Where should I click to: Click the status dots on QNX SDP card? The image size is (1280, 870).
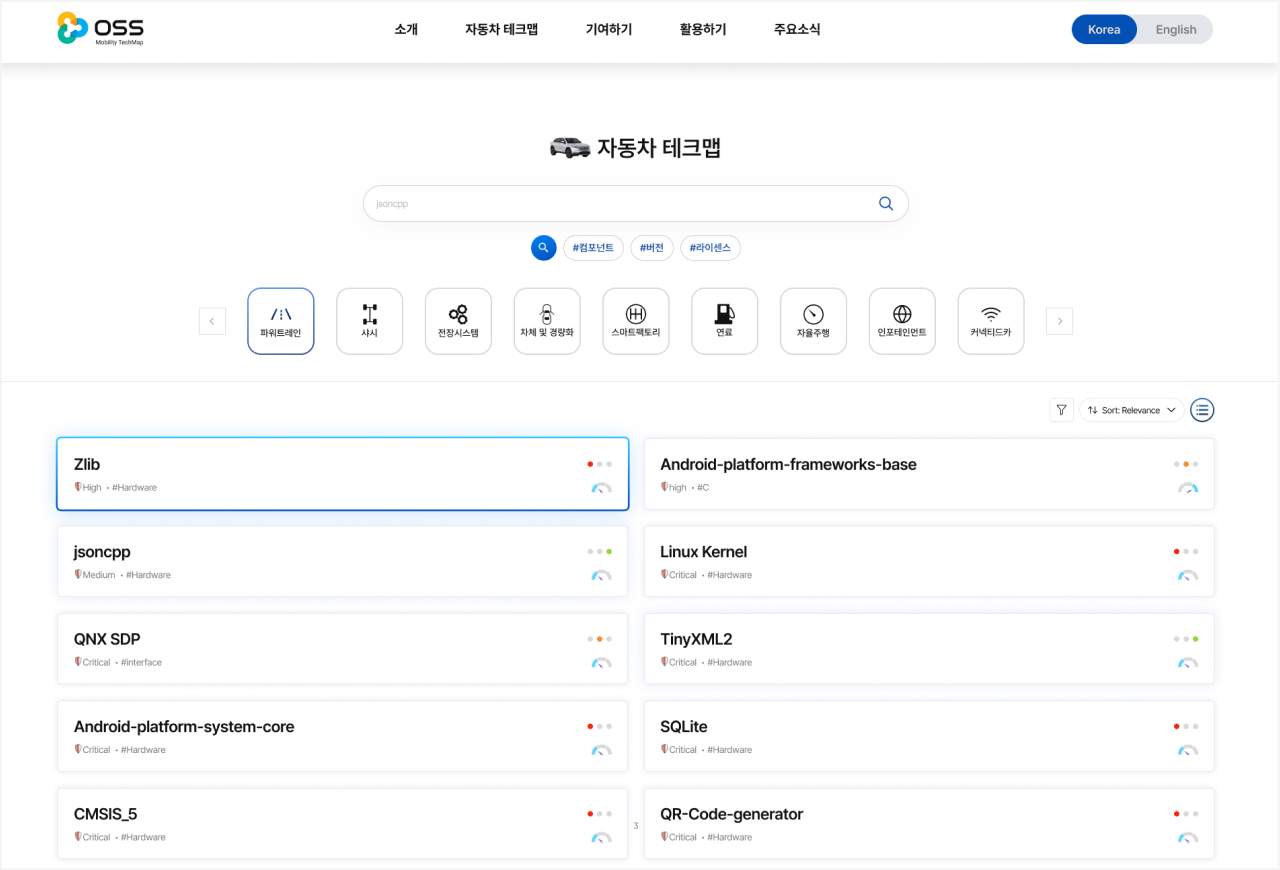tap(600, 638)
